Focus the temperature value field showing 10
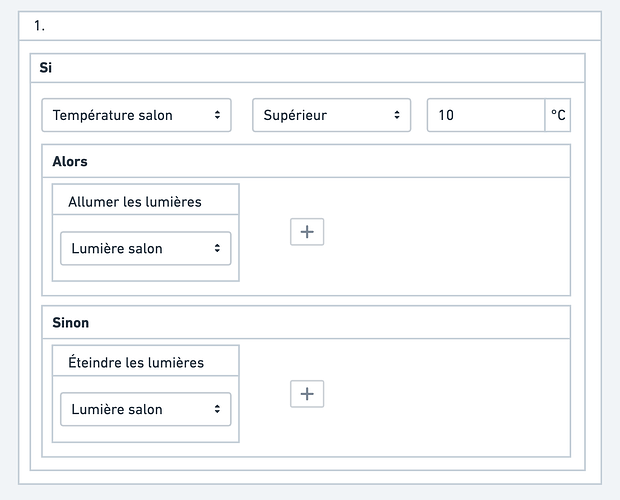The height and width of the screenshot is (500, 620). (x=485, y=115)
